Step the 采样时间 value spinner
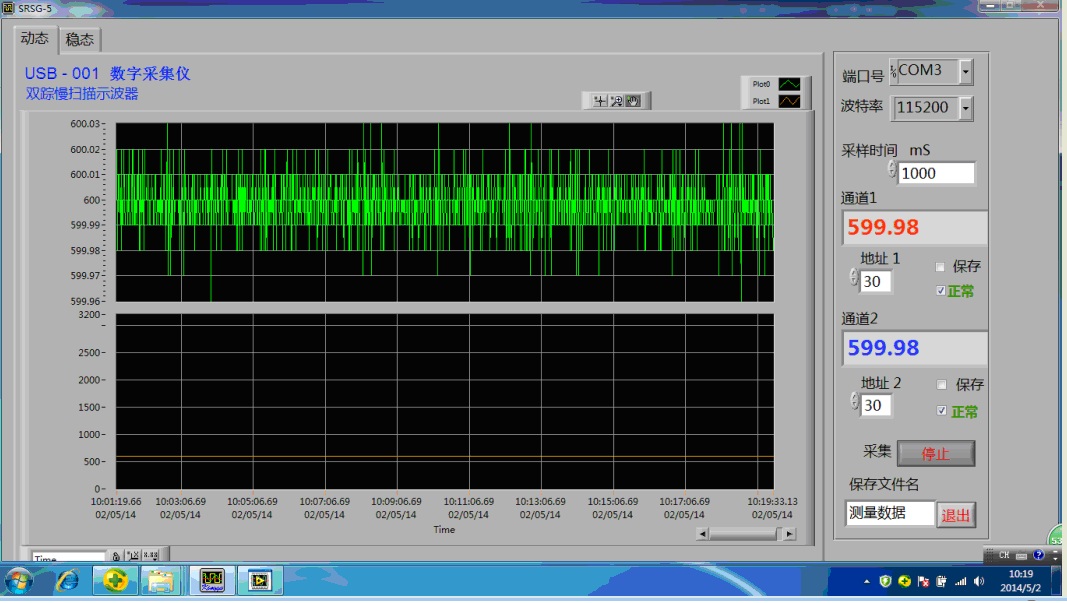 coord(891,168)
